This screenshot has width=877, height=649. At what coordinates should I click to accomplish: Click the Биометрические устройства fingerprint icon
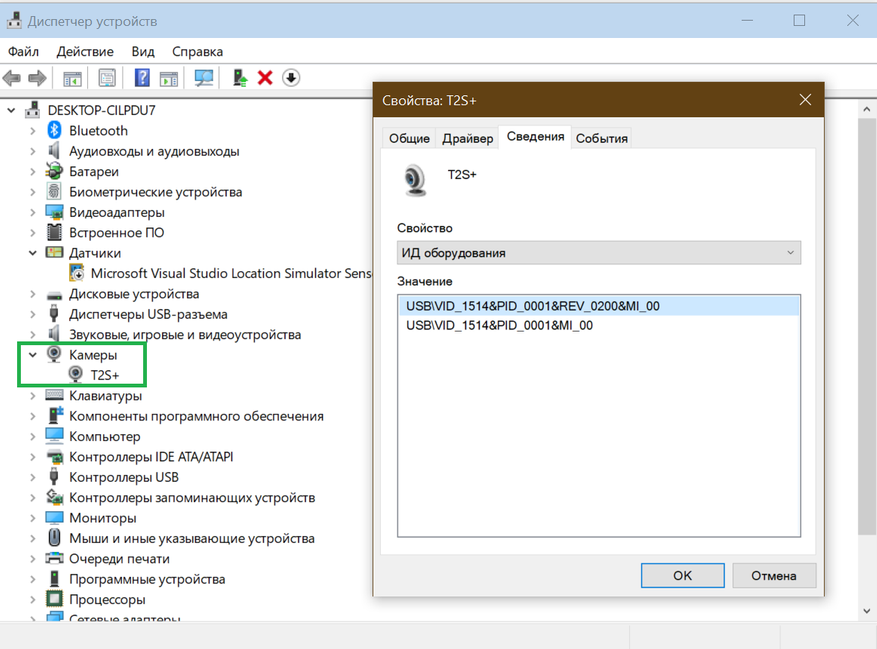(x=54, y=191)
